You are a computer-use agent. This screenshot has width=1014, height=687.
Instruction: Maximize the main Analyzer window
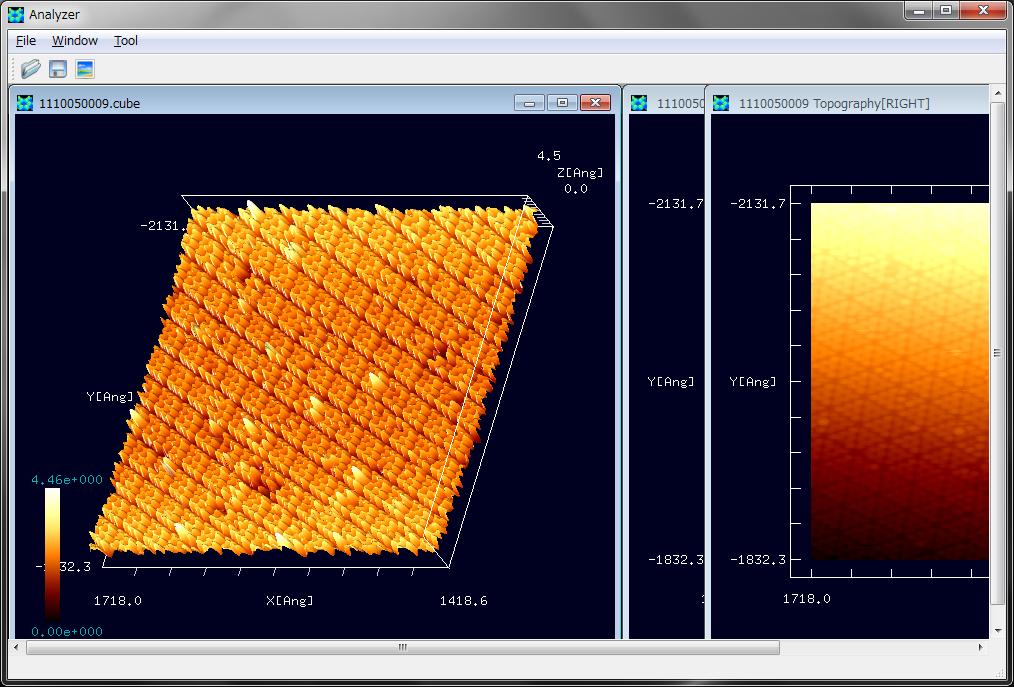[x=946, y=11]
